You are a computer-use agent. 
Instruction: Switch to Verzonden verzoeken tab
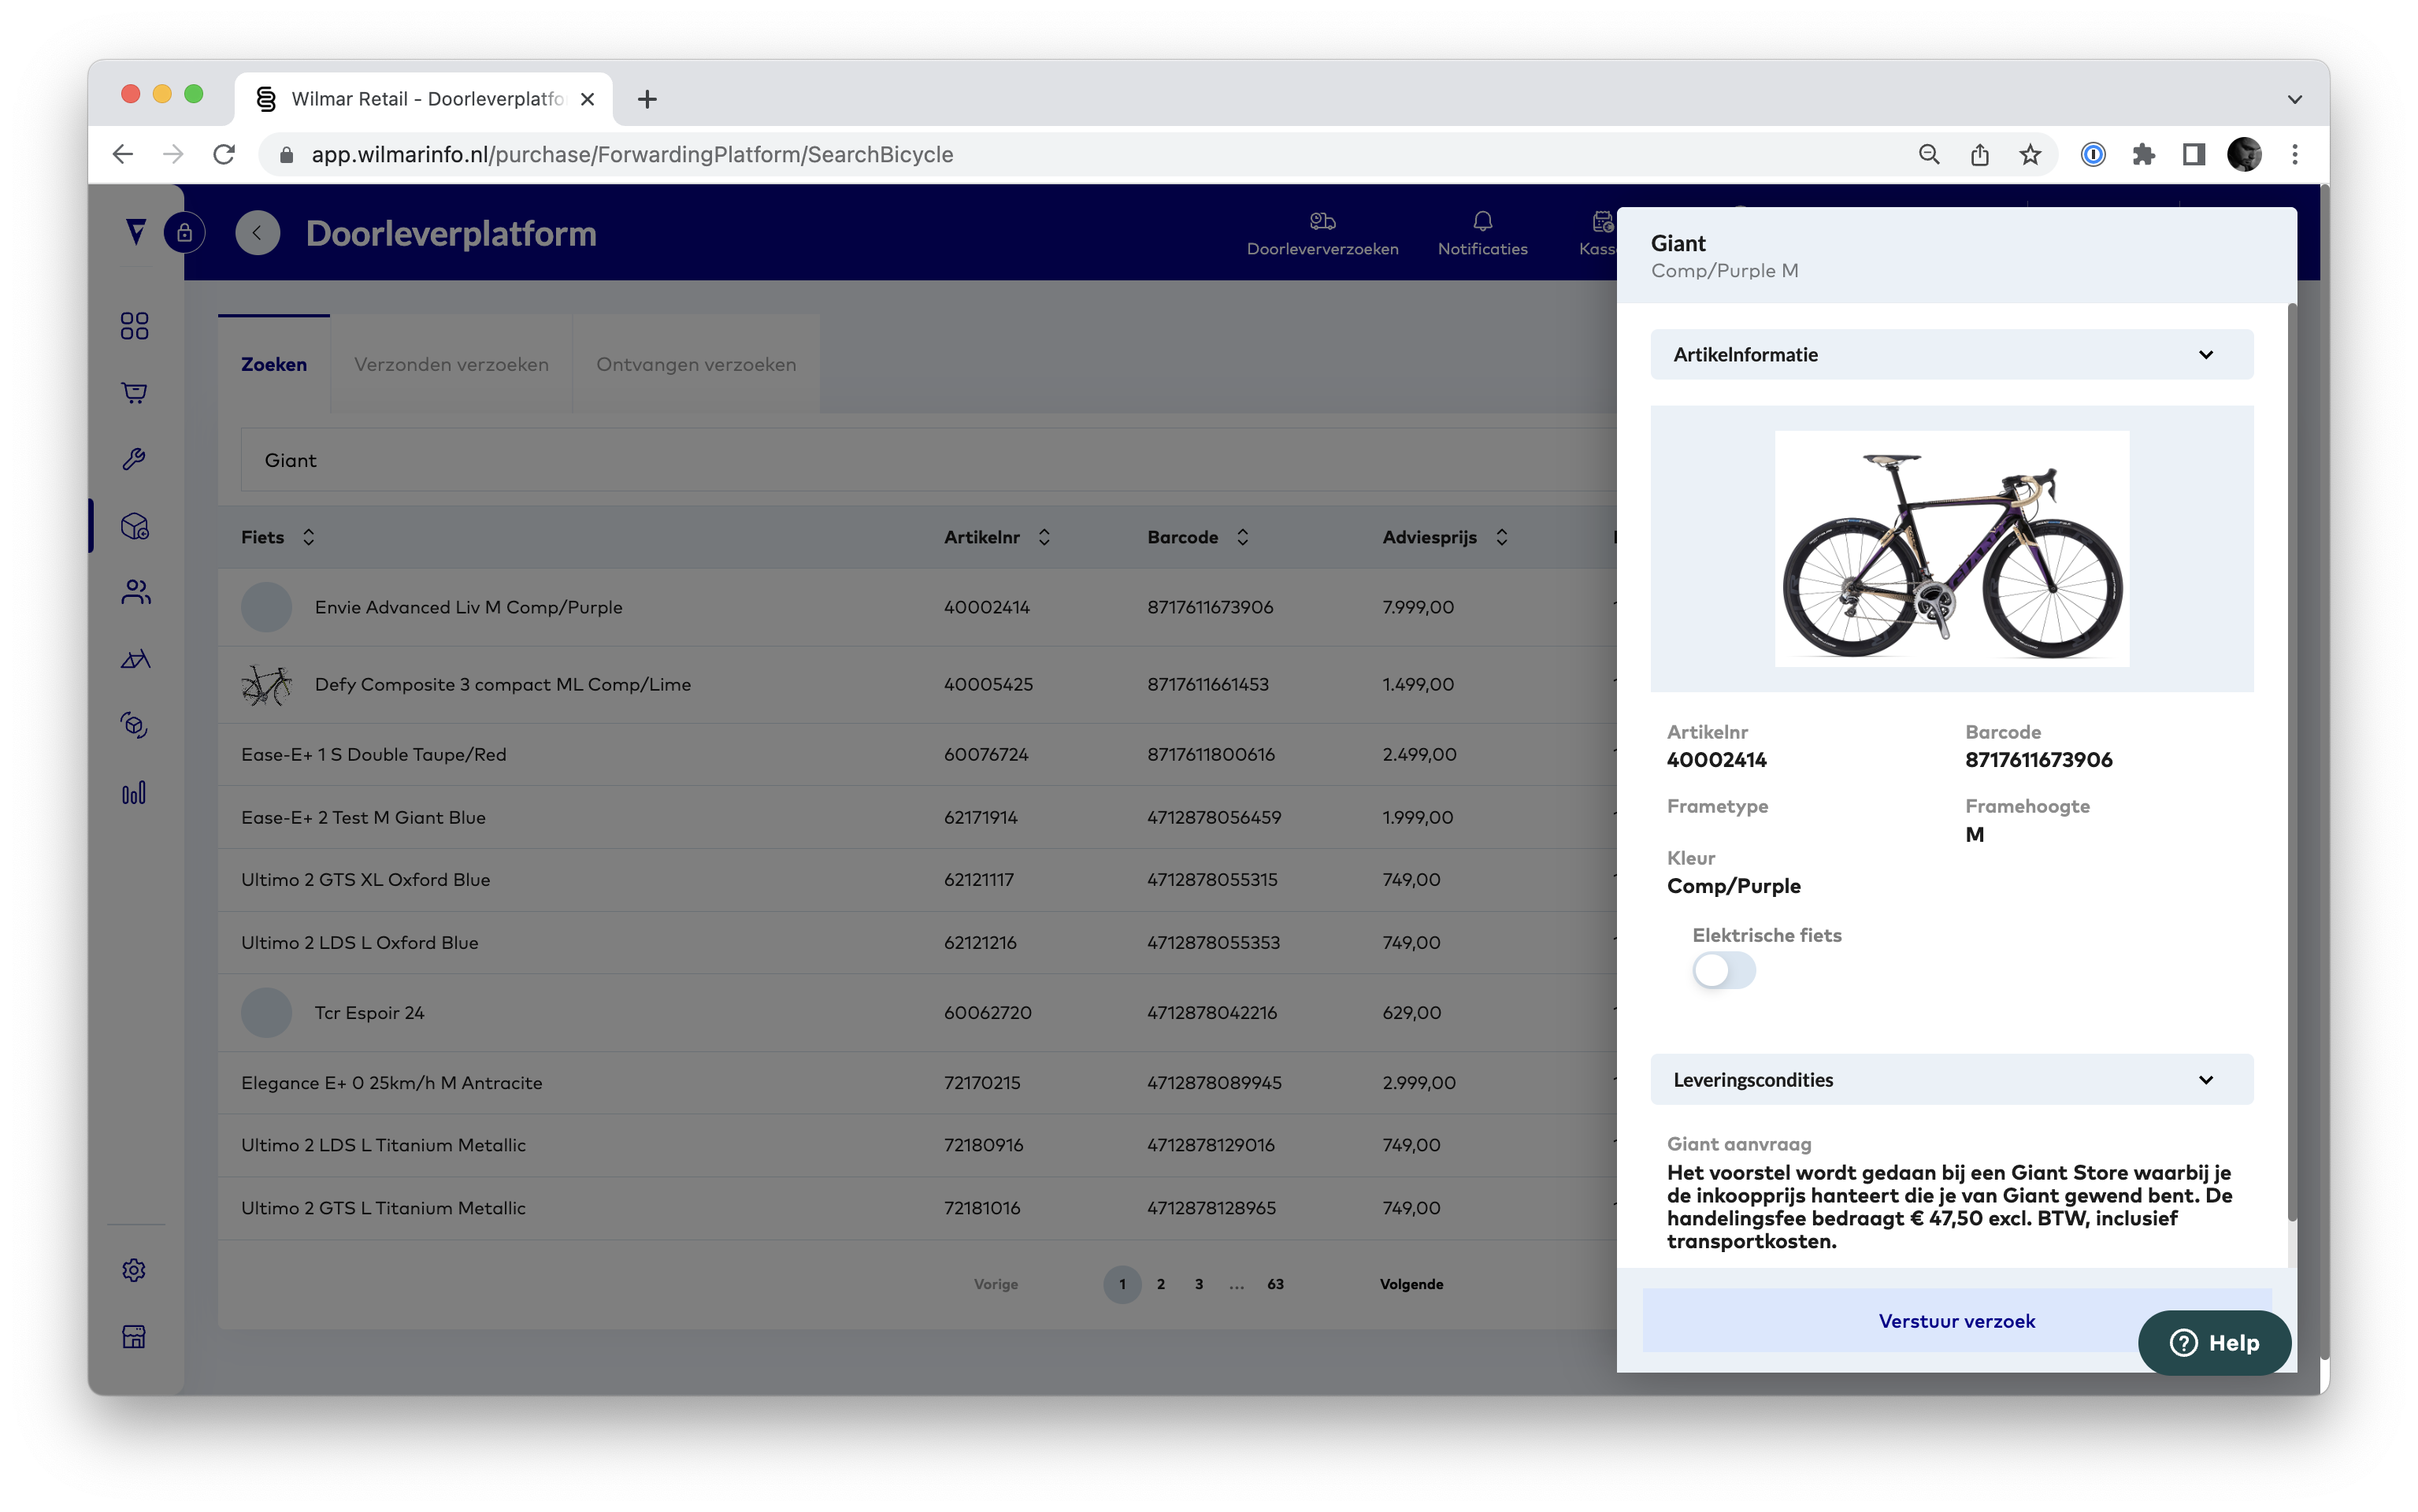(x=451, y=365)
